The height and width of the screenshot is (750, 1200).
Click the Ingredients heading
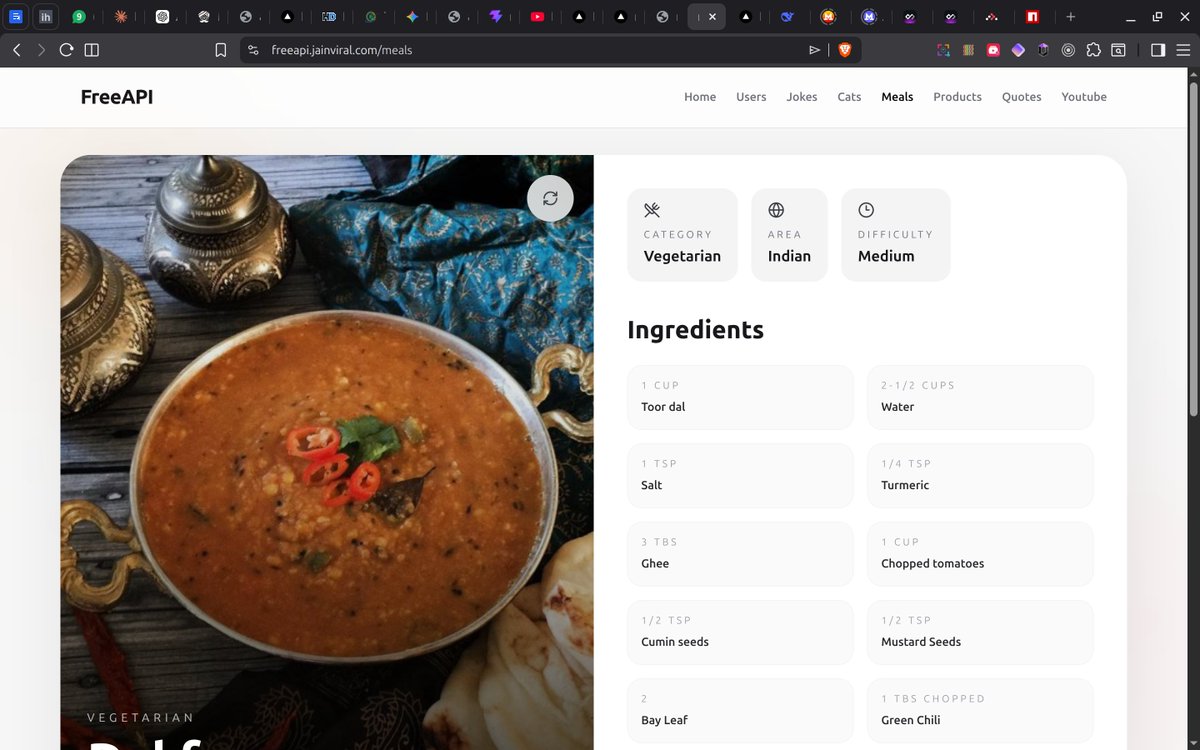[x=695, y=329]
